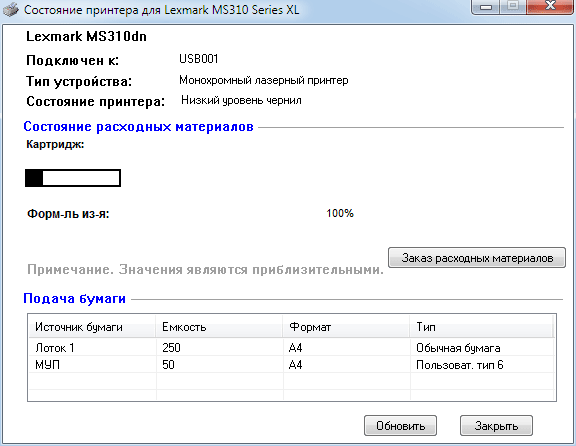Click the Монохромный лазерный принтер text
576x446 pixels.
[x=264, y=80]
